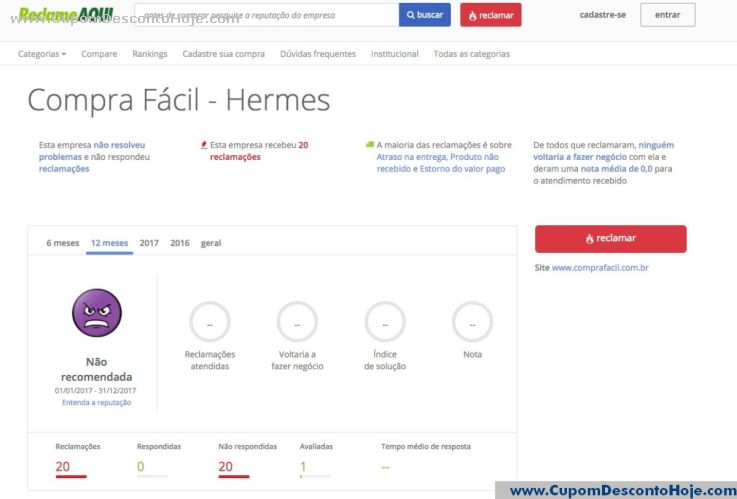Click the Avaliadas count of 1
Screen dimensions: 737x499
303,467
